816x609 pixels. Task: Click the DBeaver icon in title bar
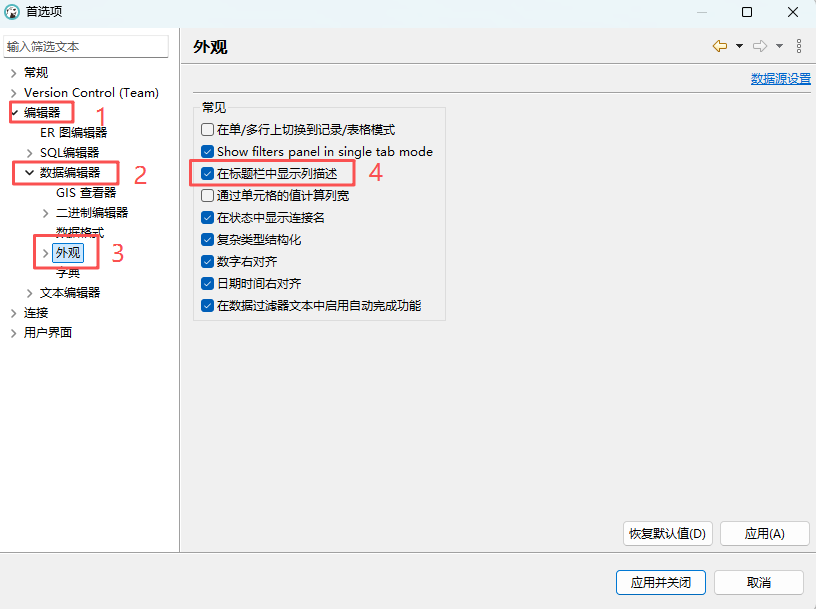[x=12, y=12]
